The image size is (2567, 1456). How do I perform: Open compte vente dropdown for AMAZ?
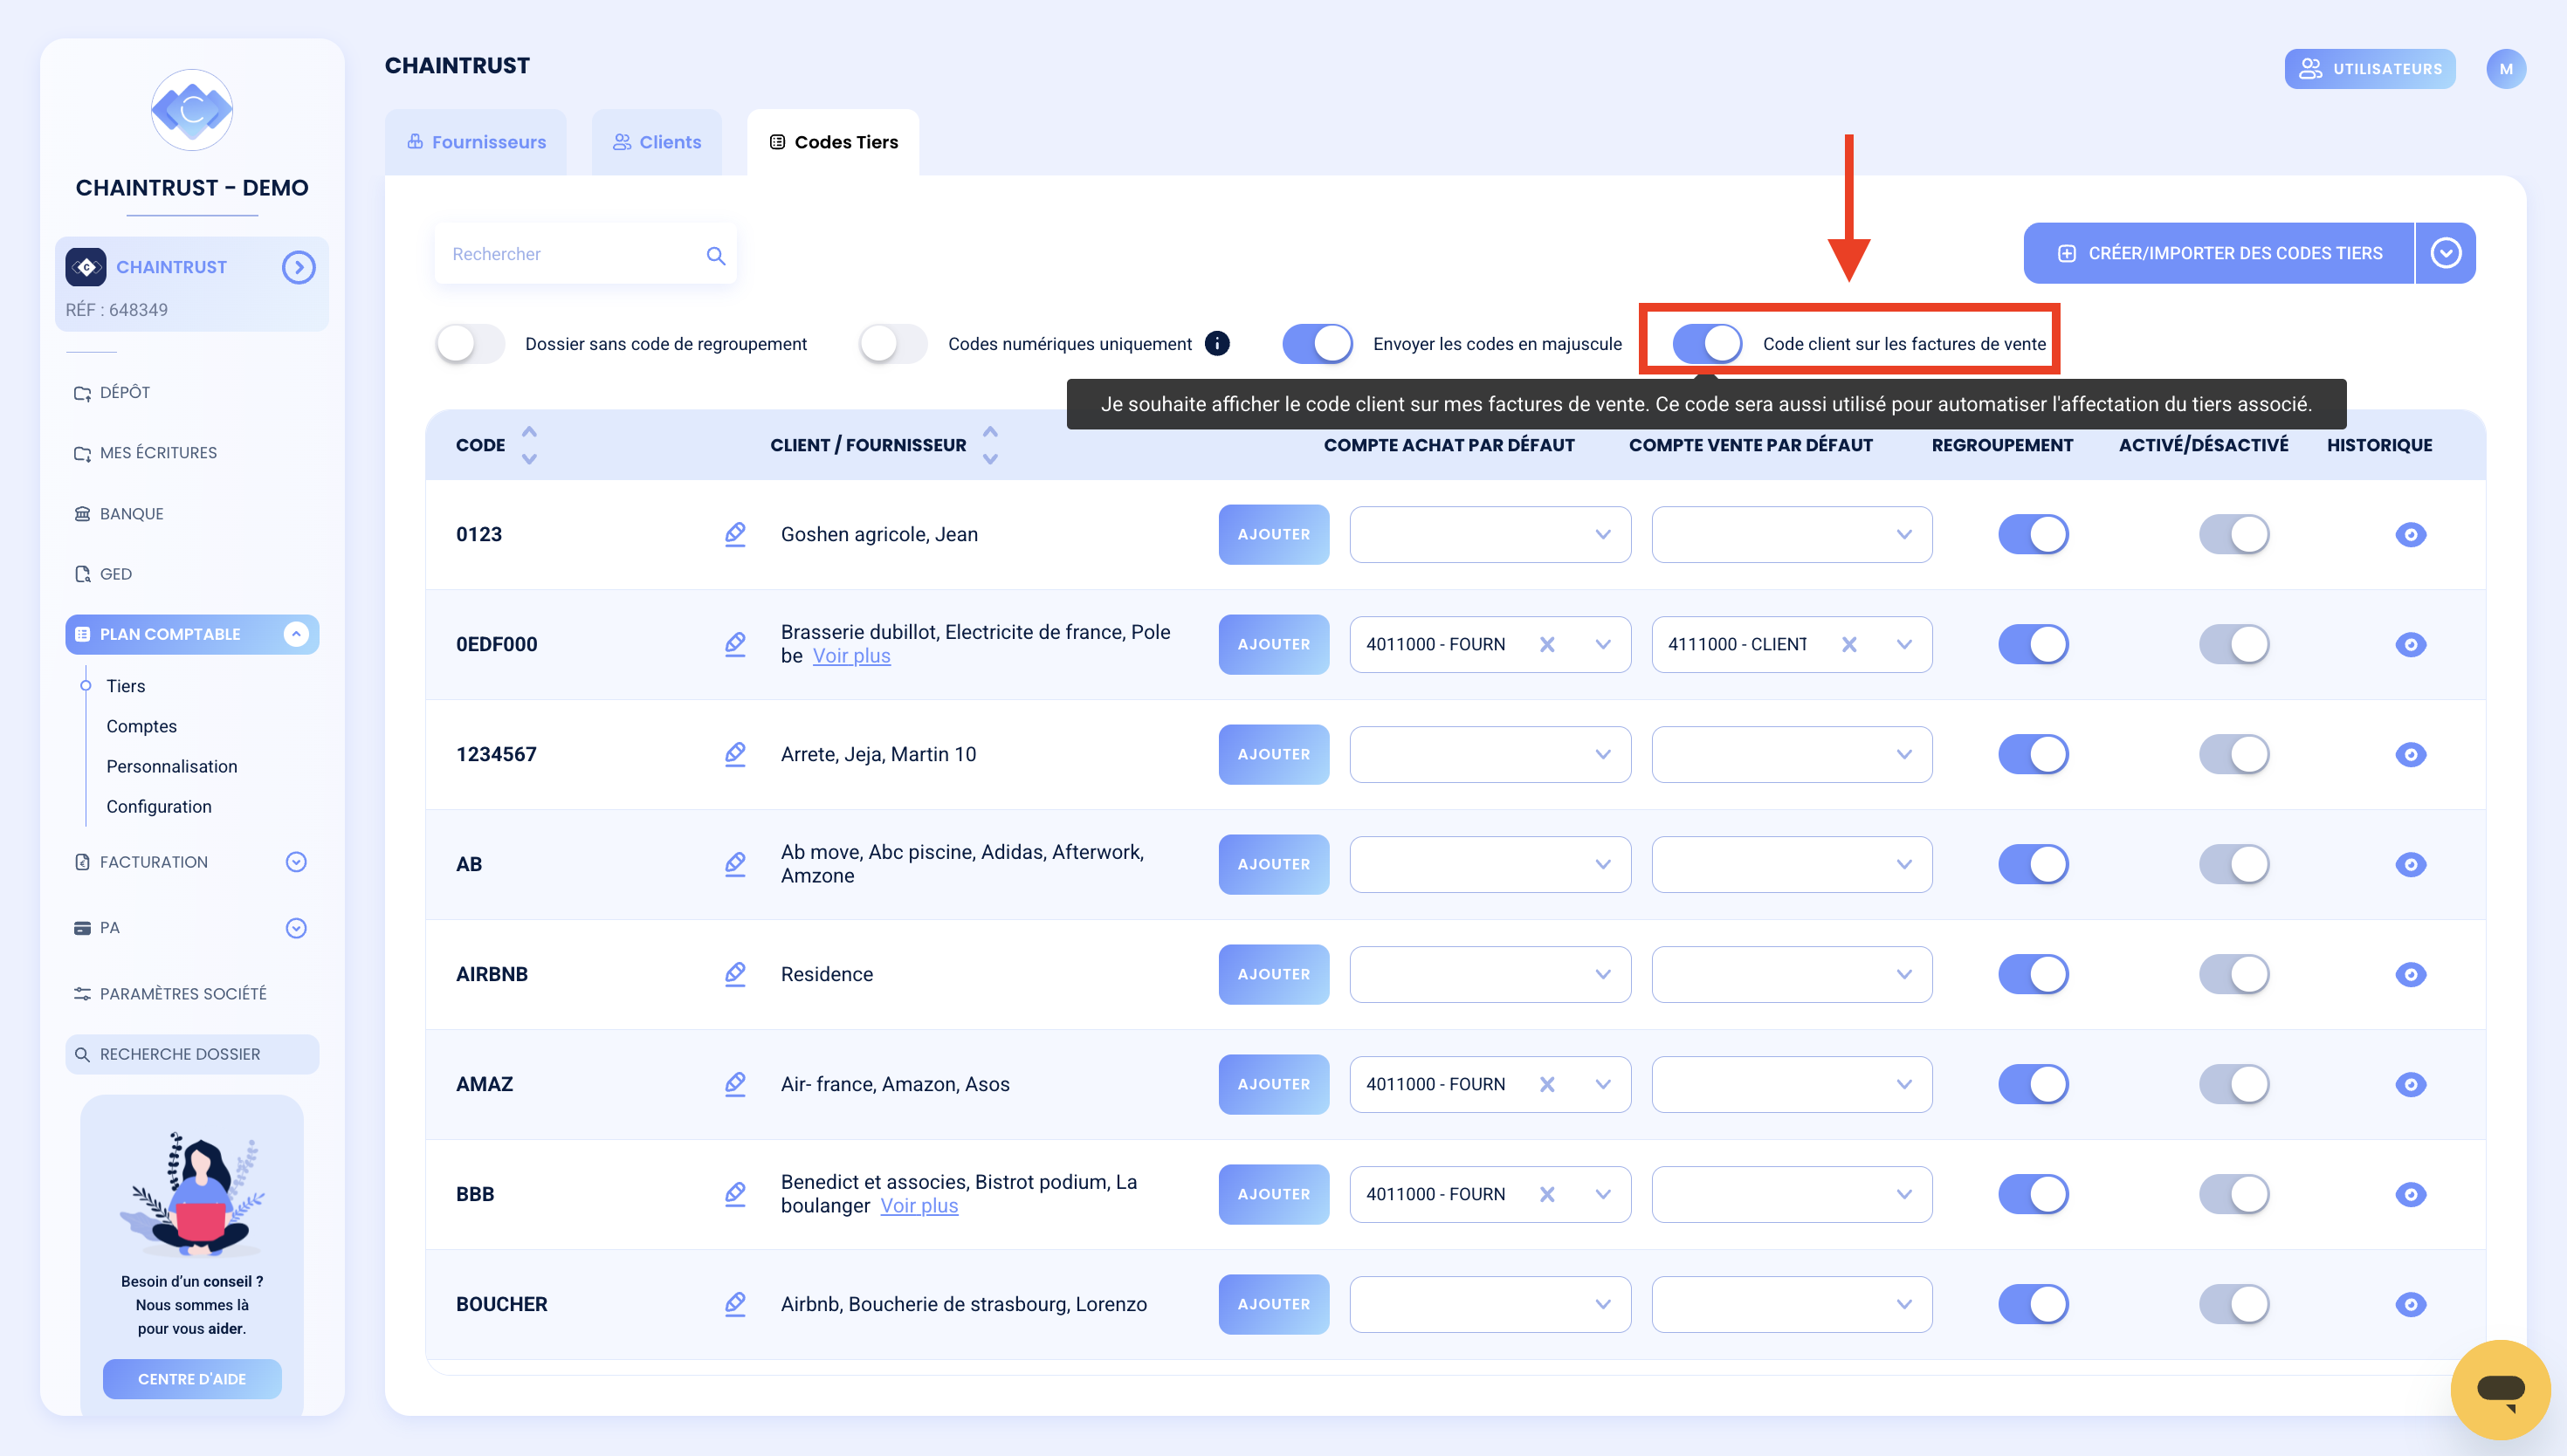1791,1084
